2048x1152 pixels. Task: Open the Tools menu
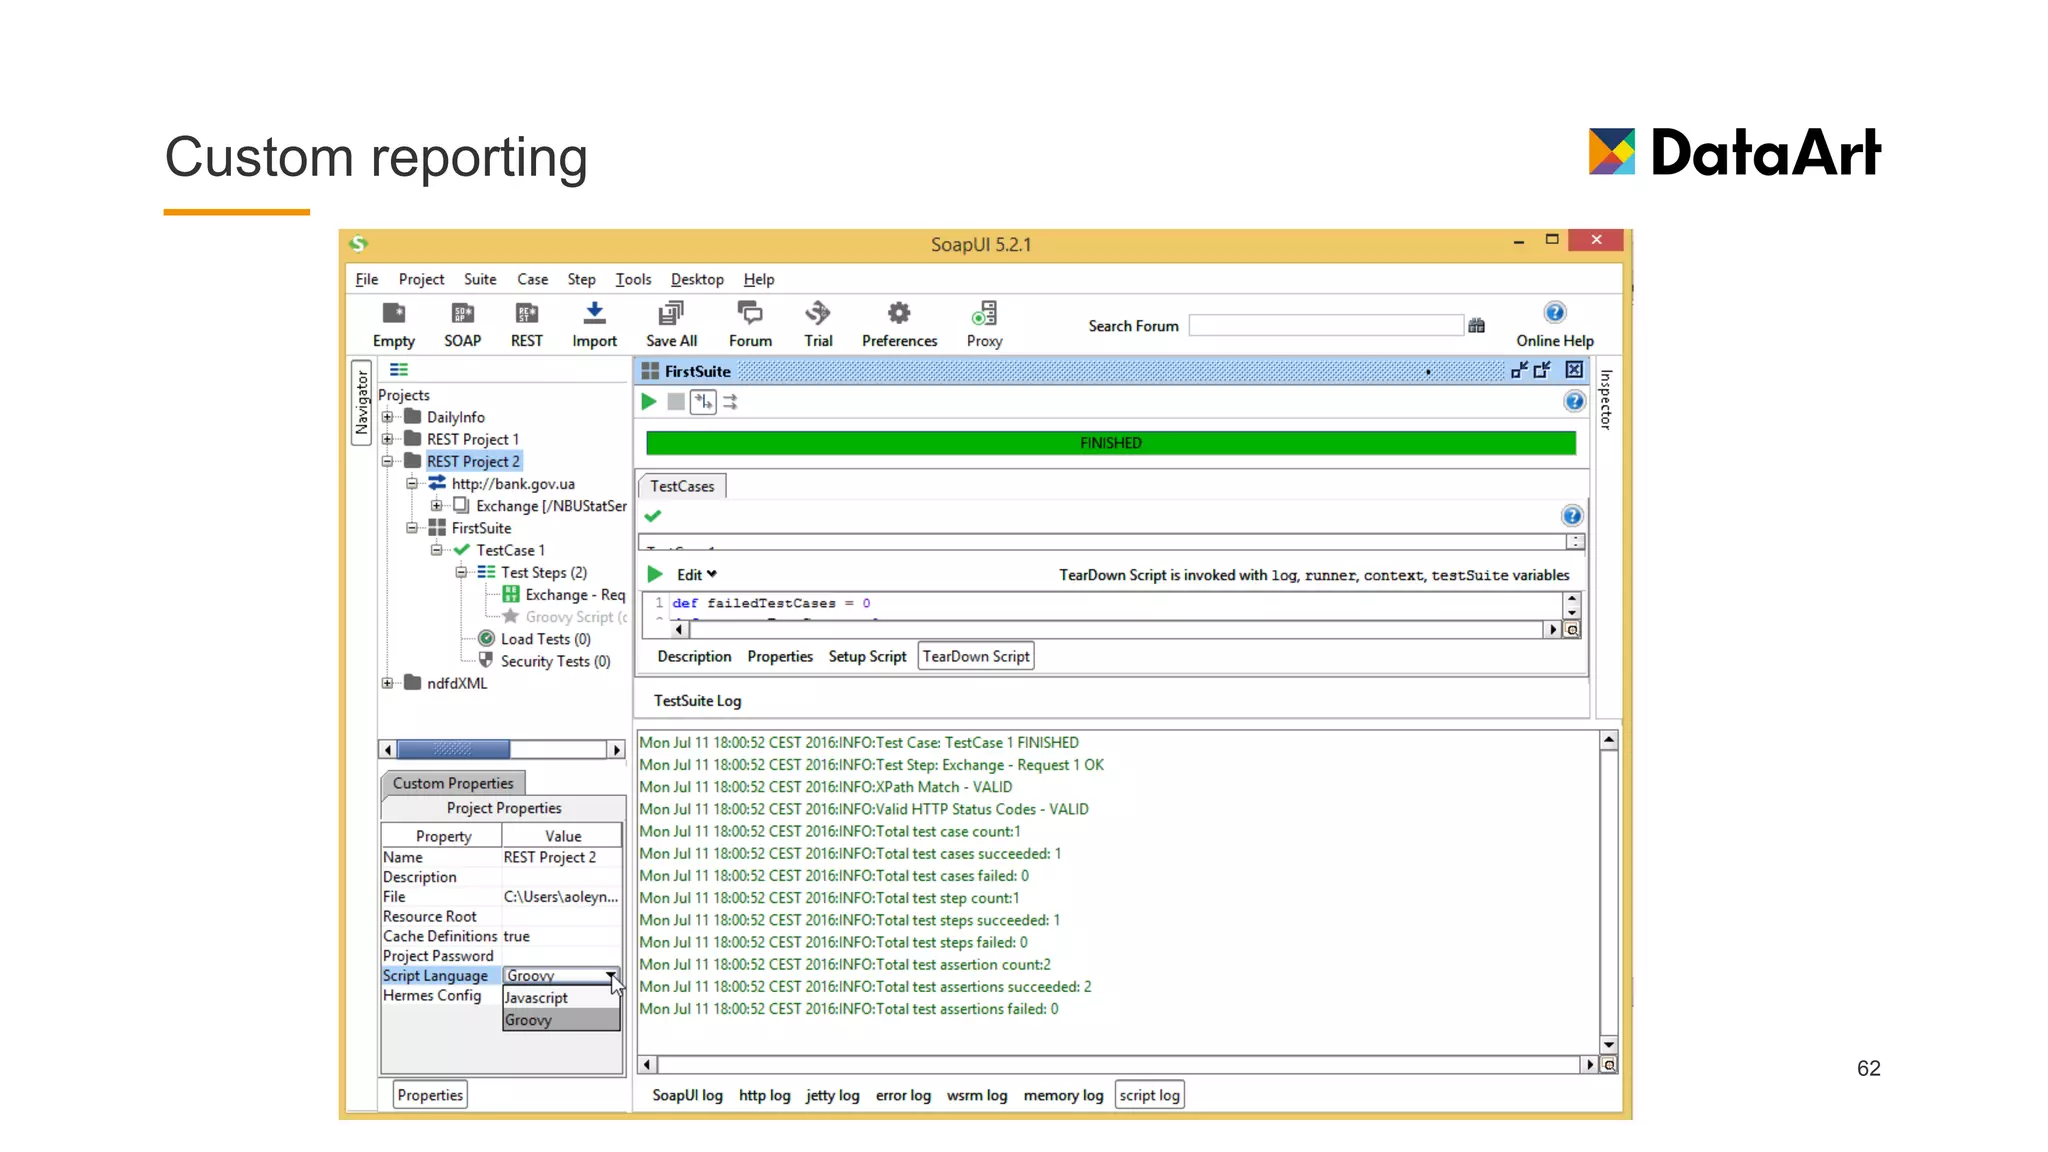pyautogui.click(x=633, y=280)
